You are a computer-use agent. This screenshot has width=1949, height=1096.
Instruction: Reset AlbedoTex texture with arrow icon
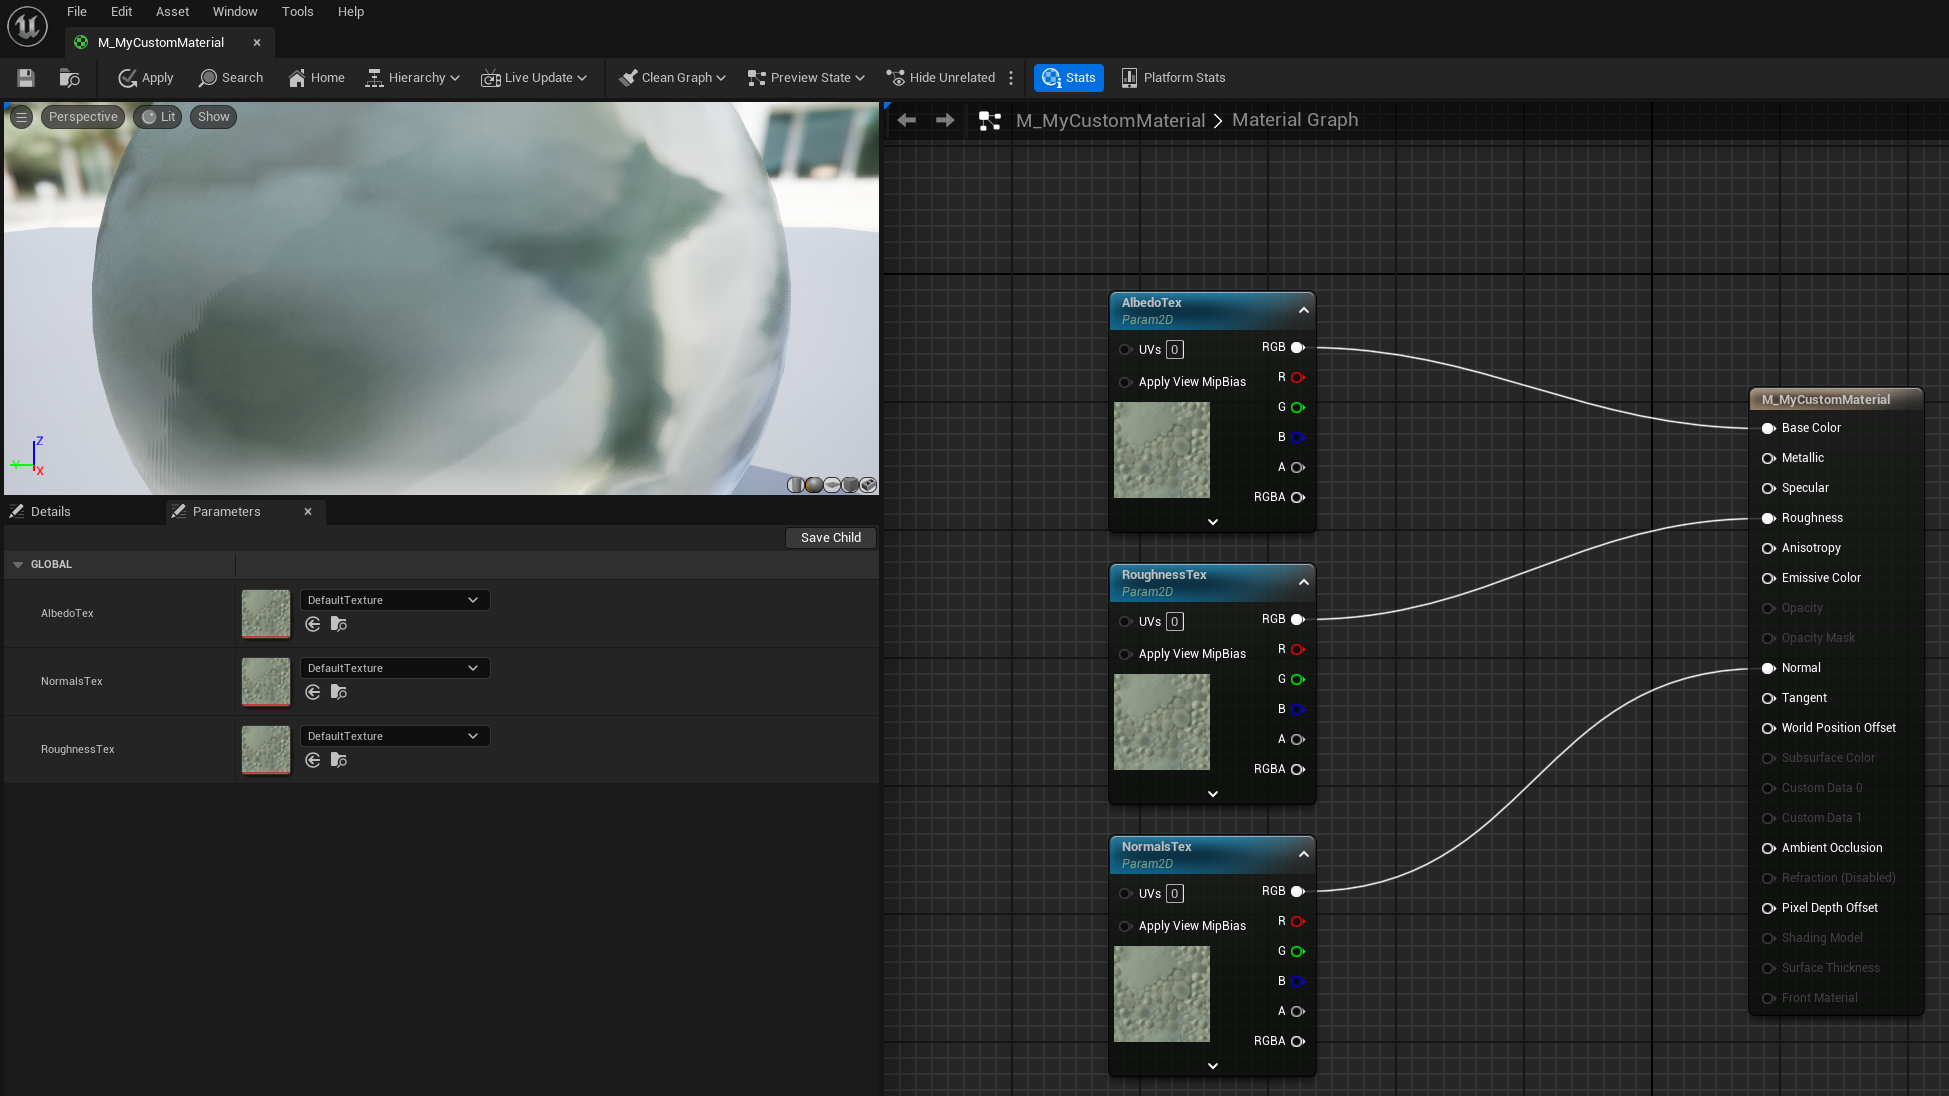tap(313, 624)
